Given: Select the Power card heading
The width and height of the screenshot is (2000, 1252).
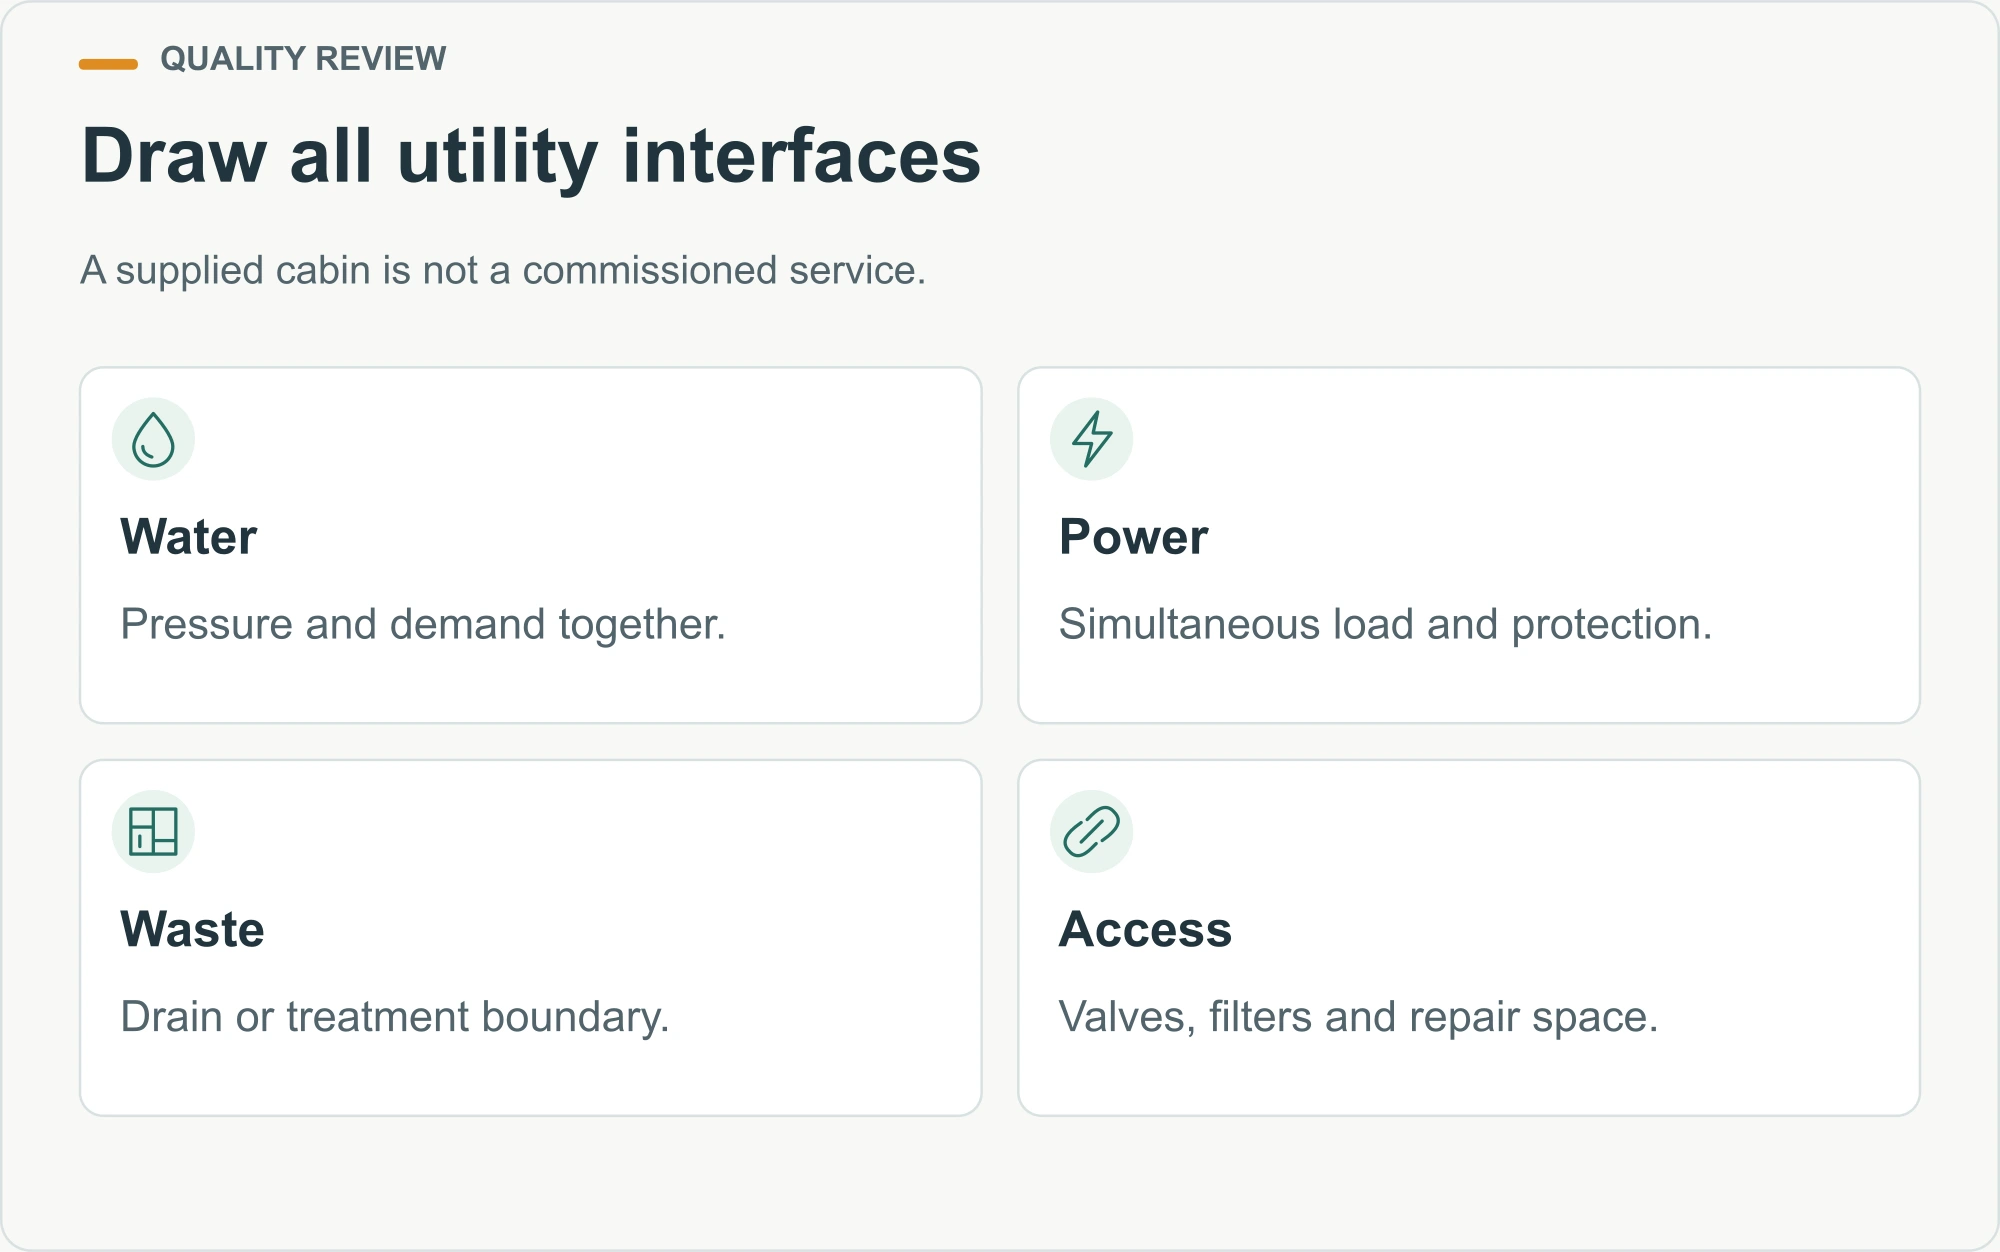Looking at the screenshot, I should pyautogui.click(x=1133, y=537).
